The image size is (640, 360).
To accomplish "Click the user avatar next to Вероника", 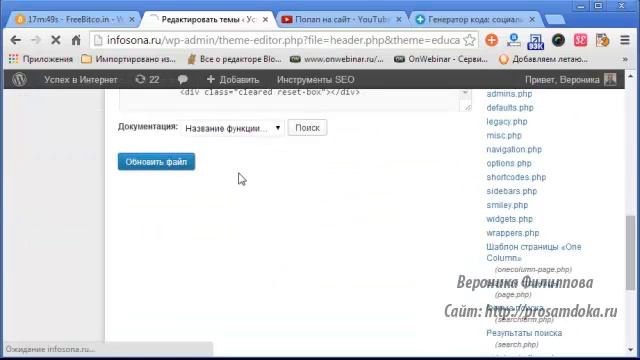I will click(610, 80).
